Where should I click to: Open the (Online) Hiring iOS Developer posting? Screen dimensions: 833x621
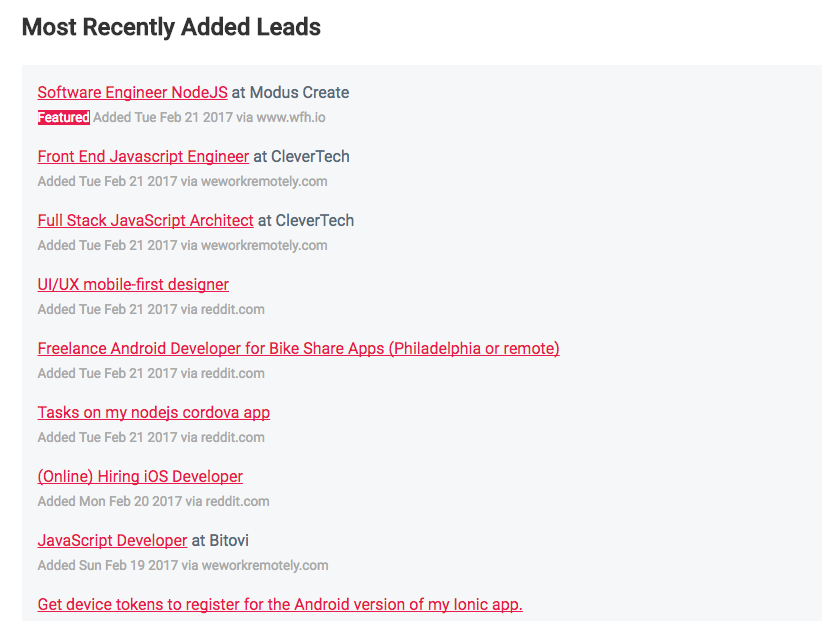click(139, 476)
